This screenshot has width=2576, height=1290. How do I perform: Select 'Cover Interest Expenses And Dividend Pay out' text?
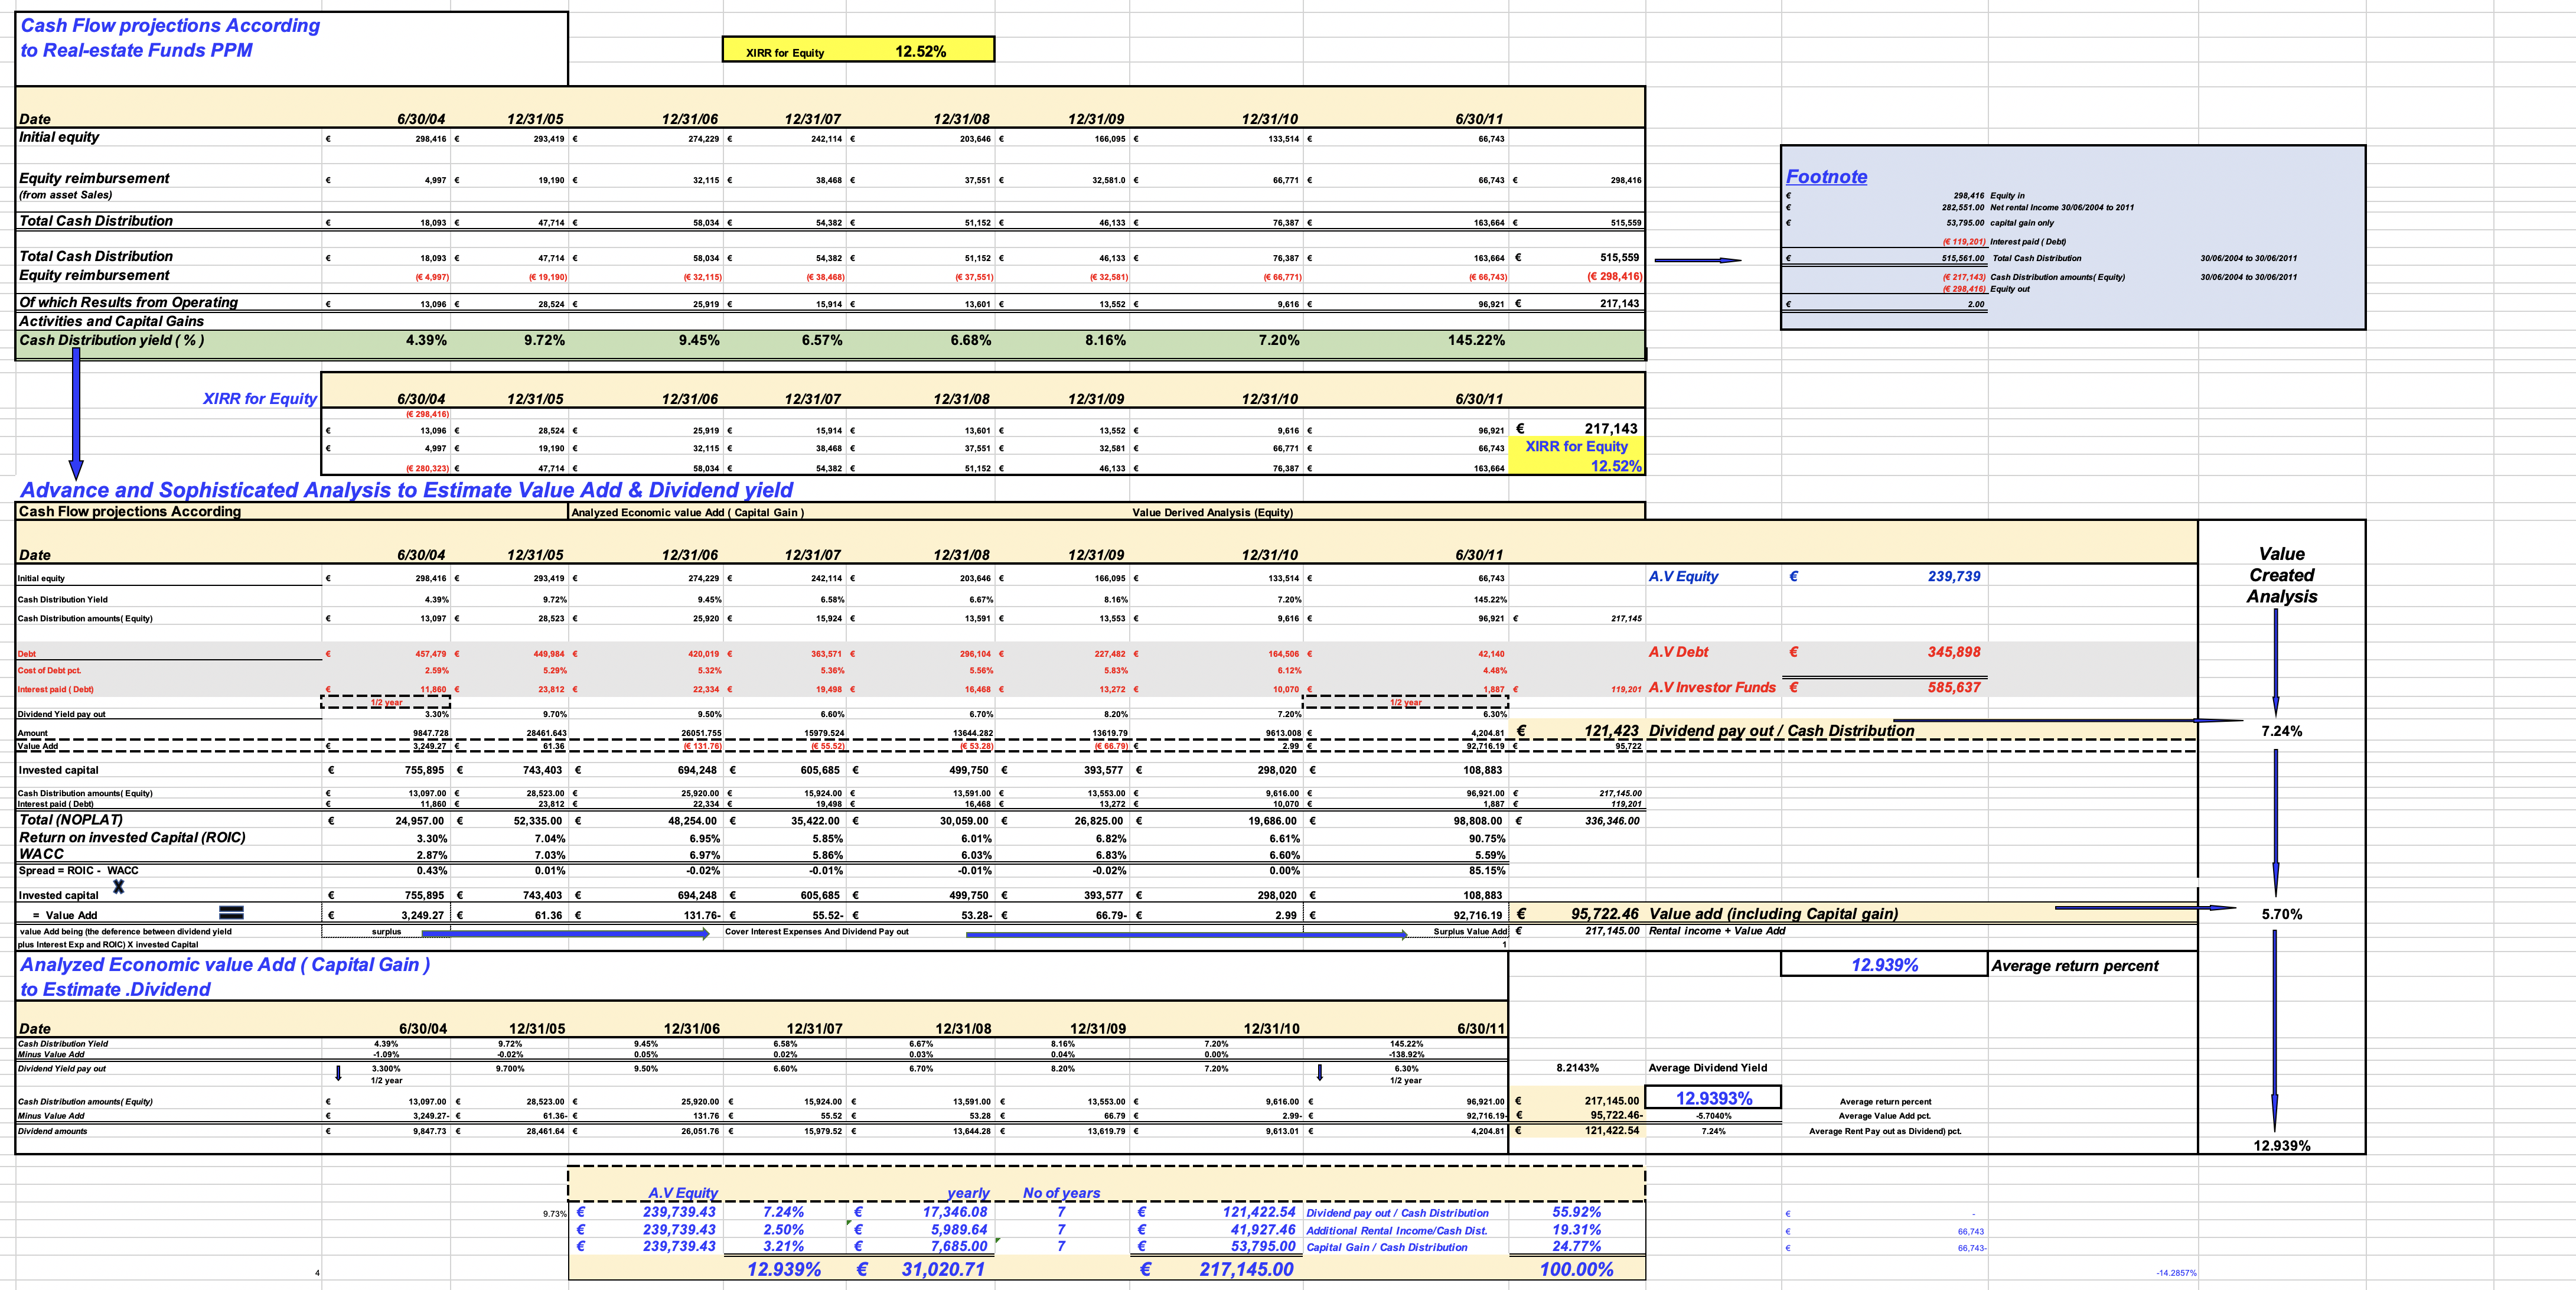click(816, 932)
